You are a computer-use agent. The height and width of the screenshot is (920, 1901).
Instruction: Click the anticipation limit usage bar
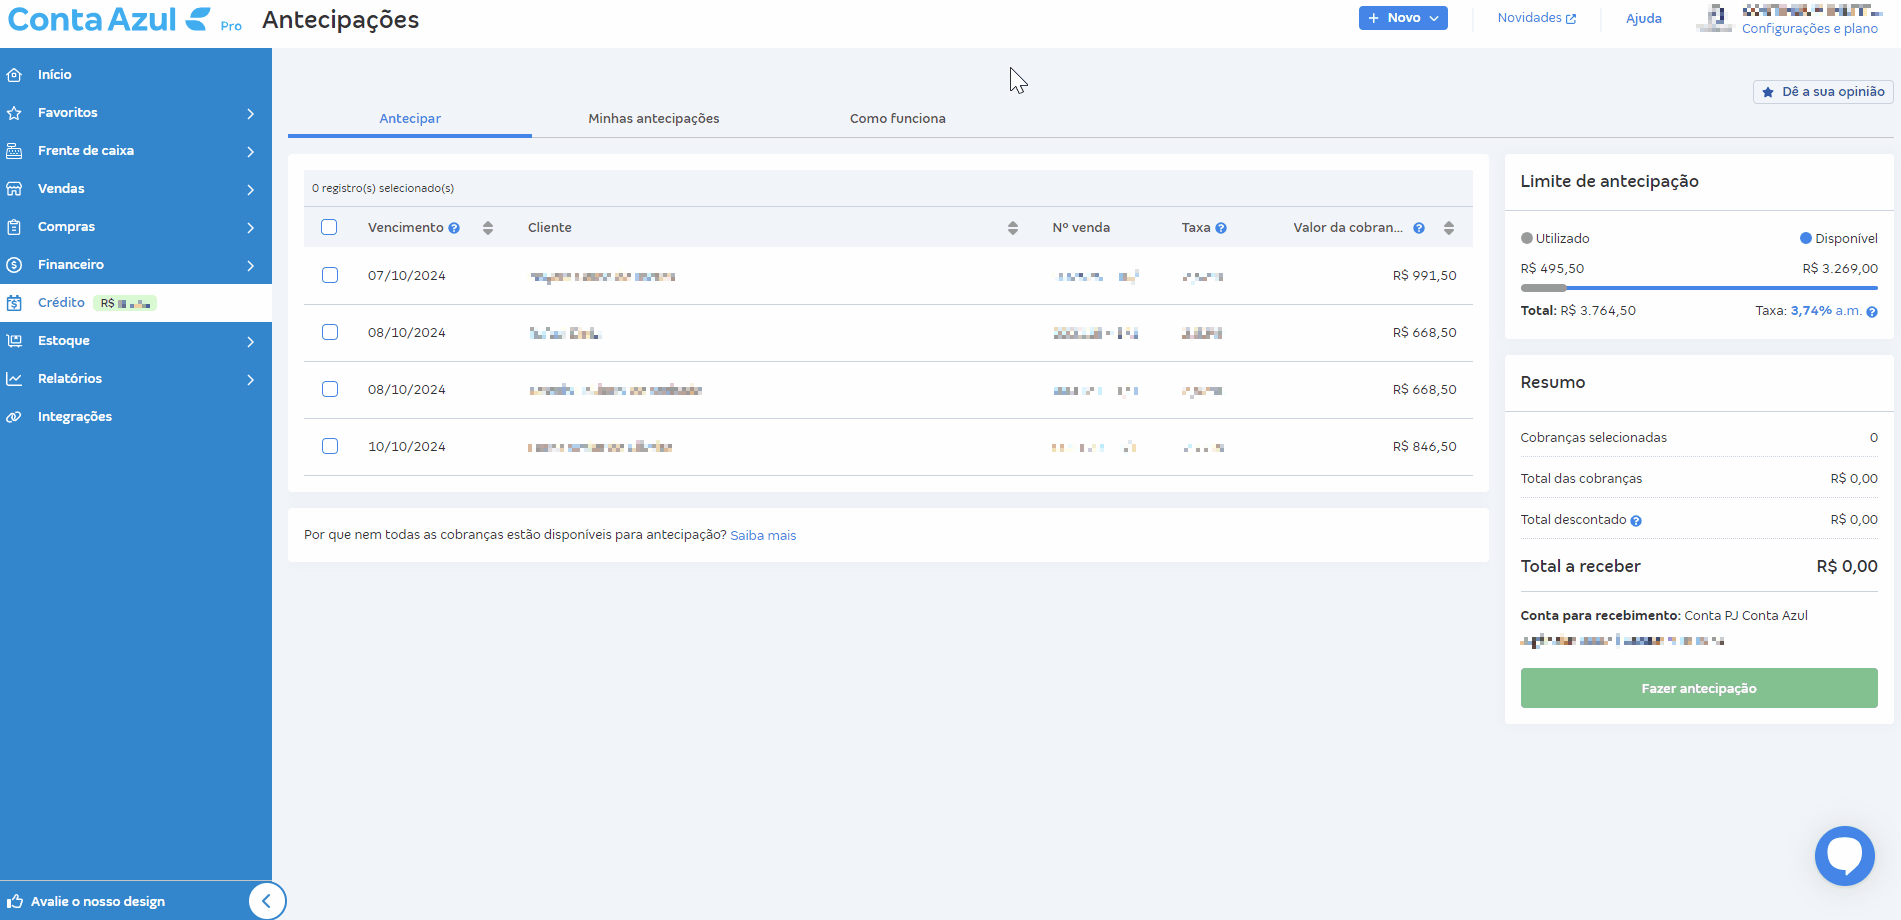tap(1698, 288)
